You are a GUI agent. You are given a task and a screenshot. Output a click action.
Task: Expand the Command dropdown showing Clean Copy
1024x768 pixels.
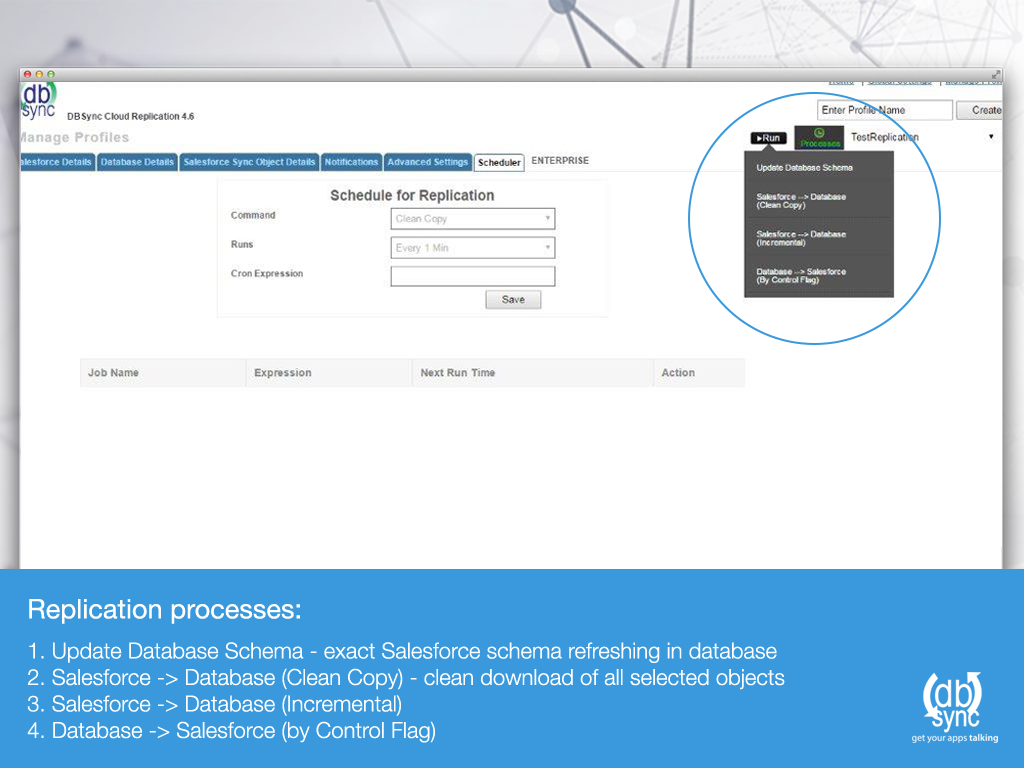(x=473, y=219)
